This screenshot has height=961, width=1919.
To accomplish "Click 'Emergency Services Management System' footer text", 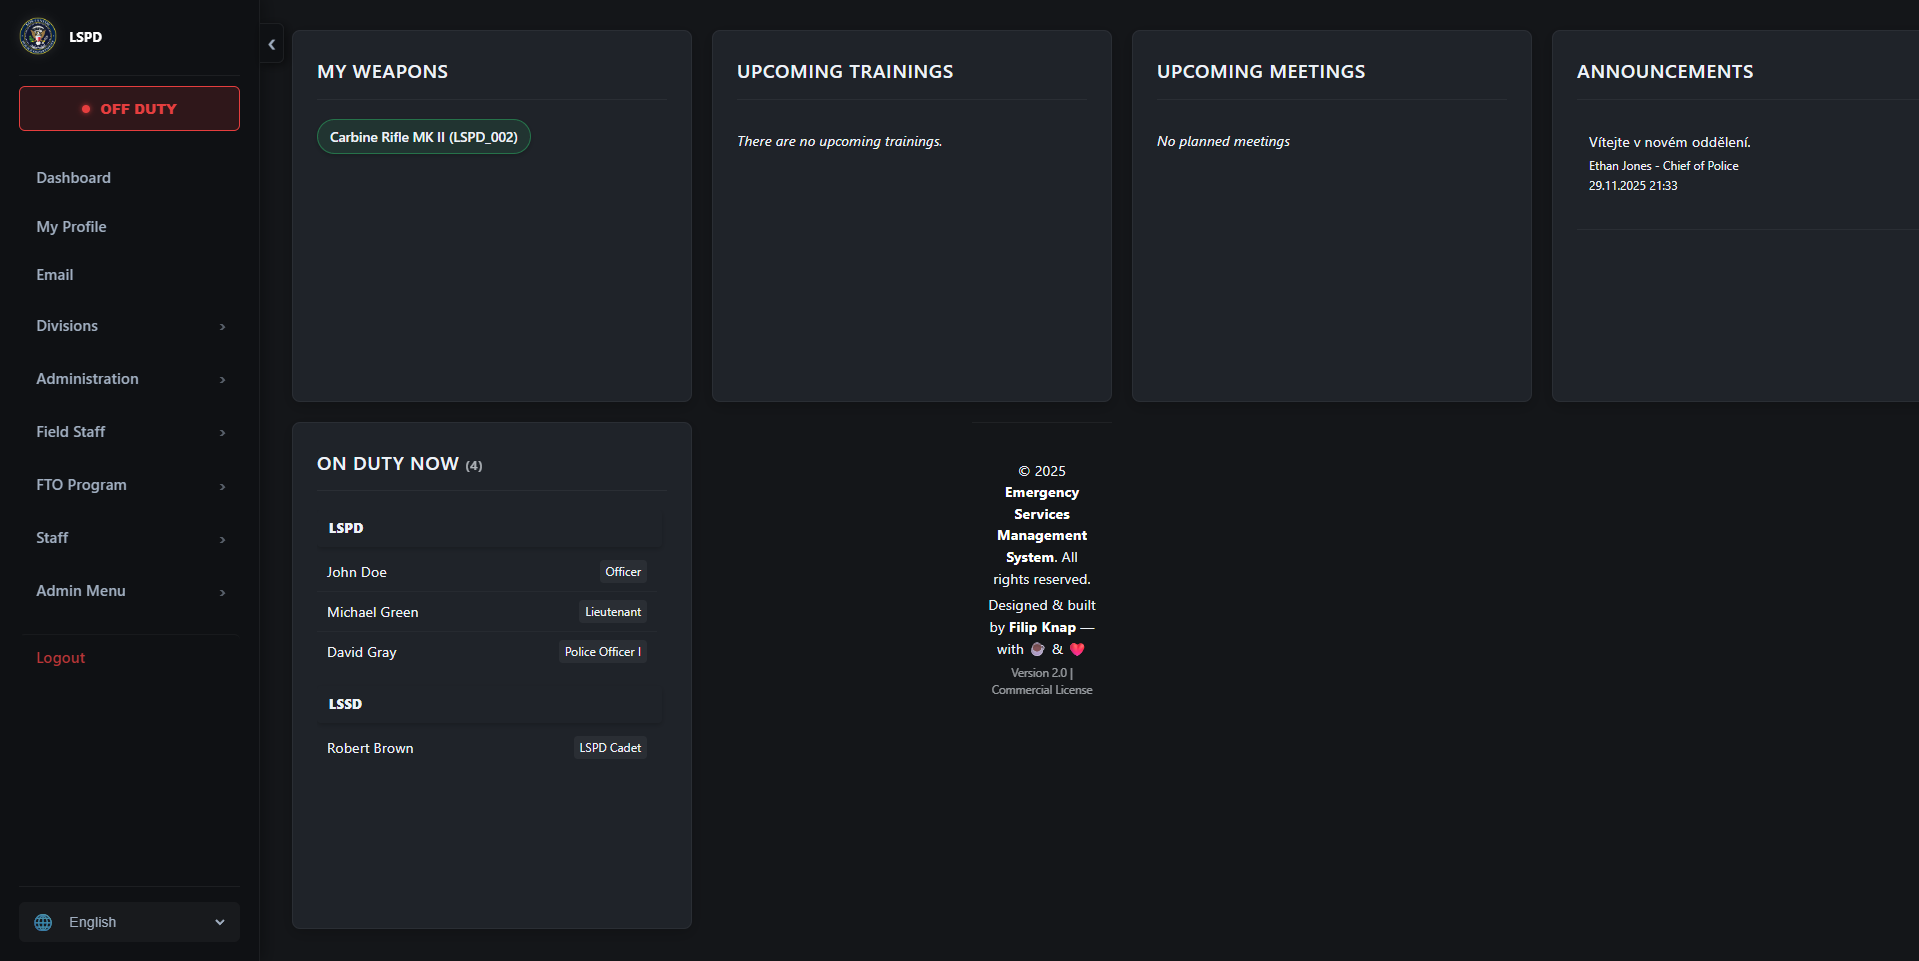I will coord(1042,525).
